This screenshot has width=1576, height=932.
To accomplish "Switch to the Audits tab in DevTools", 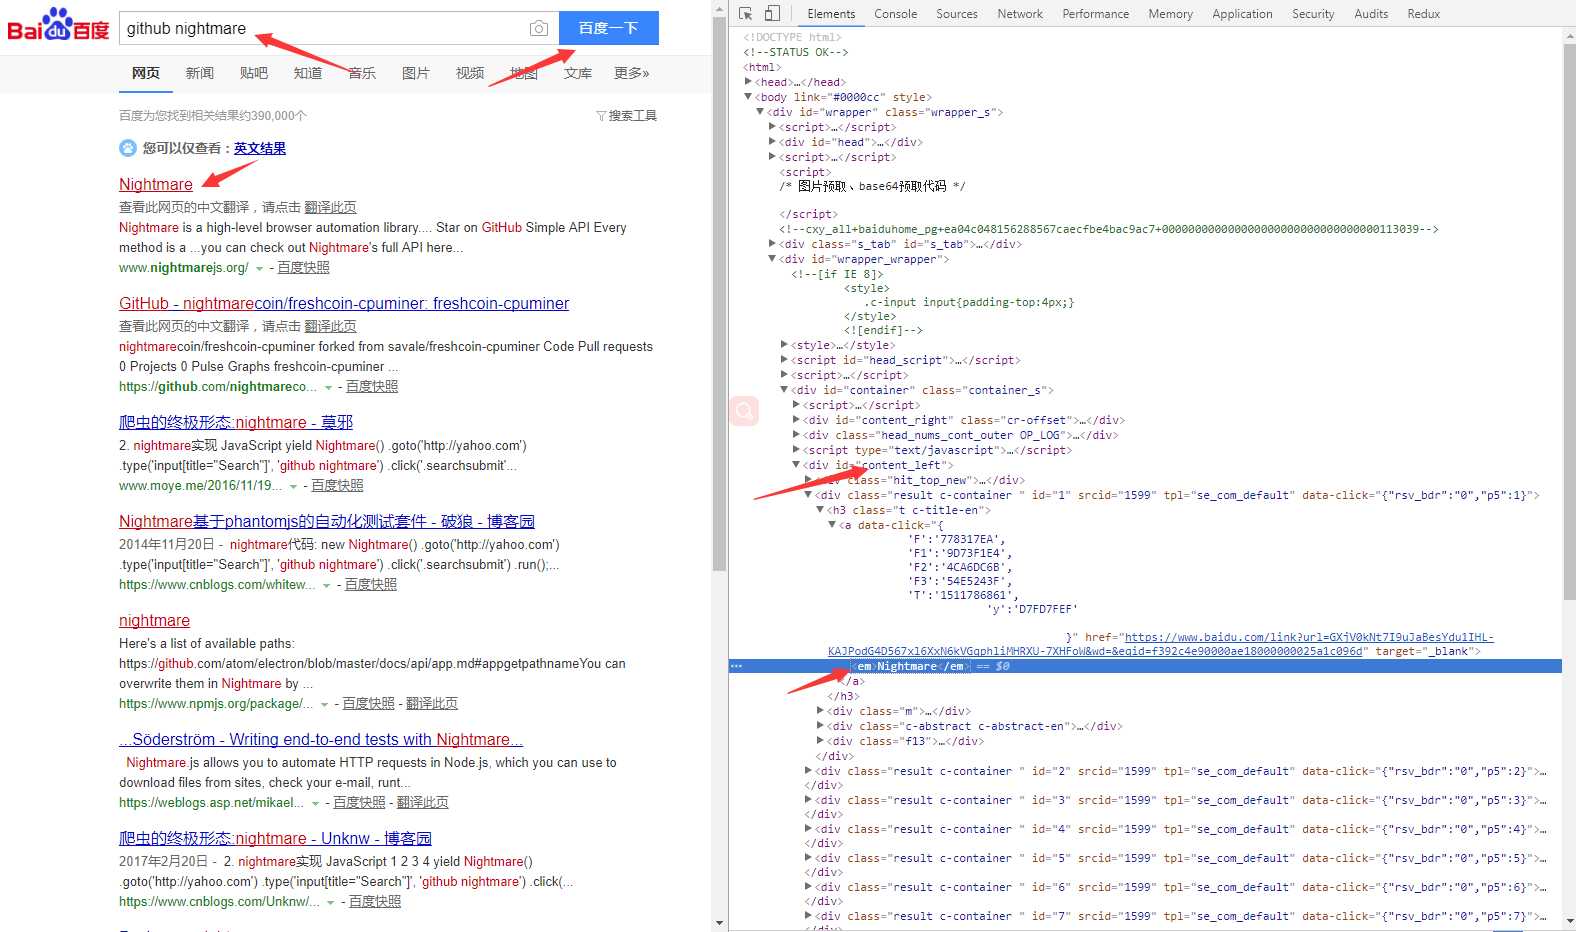I will coord(1371,14).
